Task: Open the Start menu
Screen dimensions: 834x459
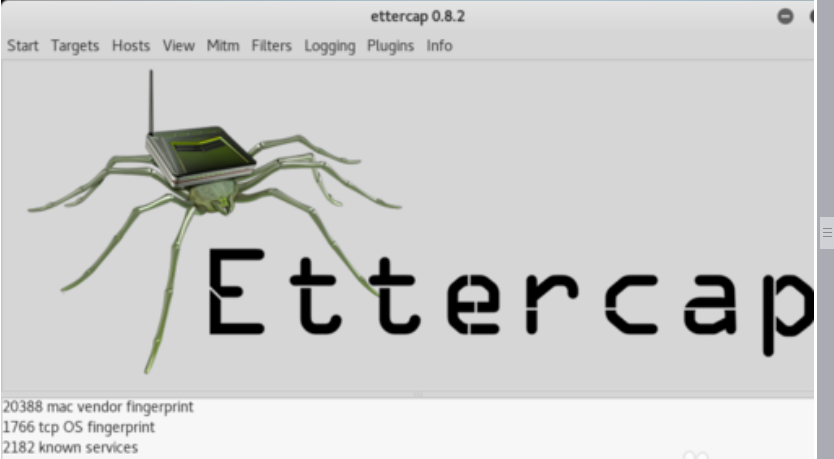Action: 23,46
